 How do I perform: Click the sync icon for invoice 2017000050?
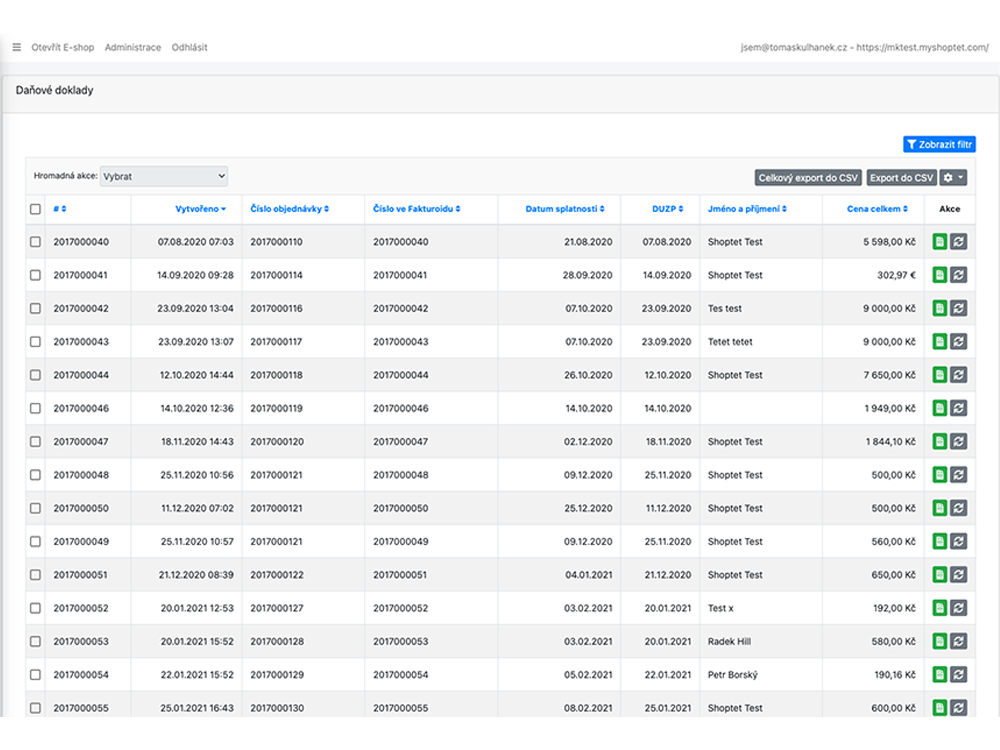pos(959,508)
